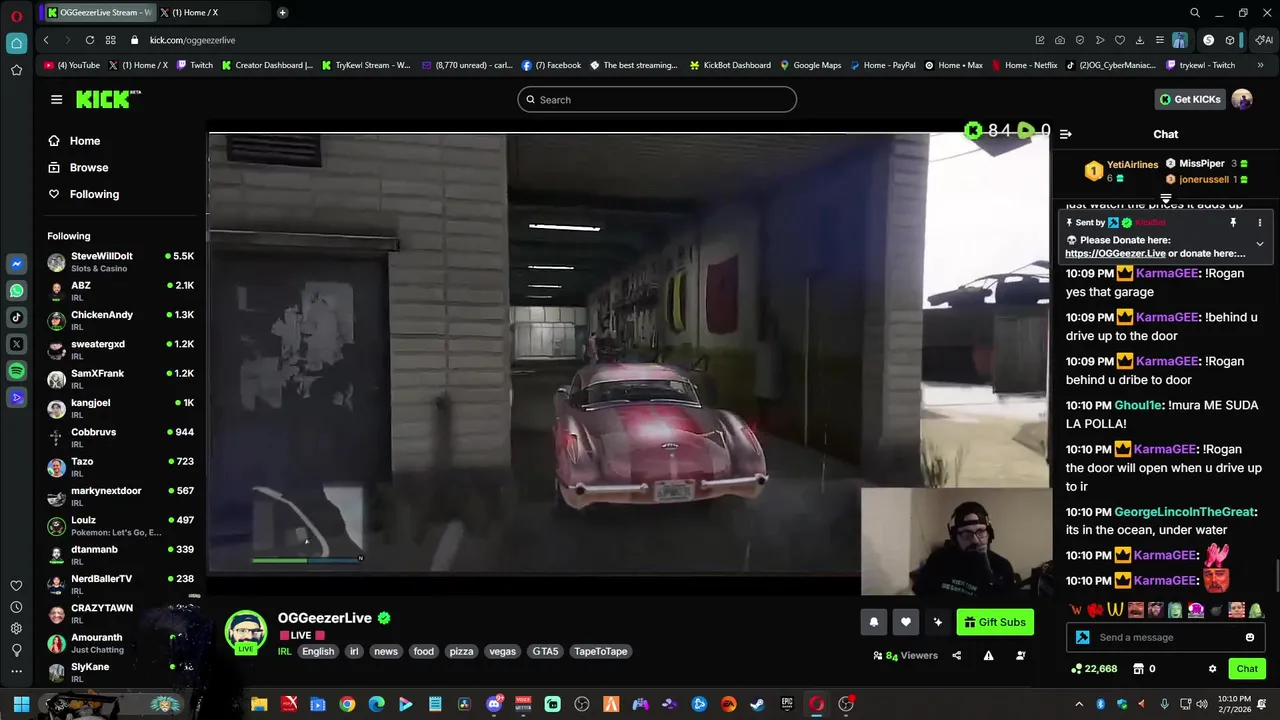Click the browser address bar URL

coord(192,40)
